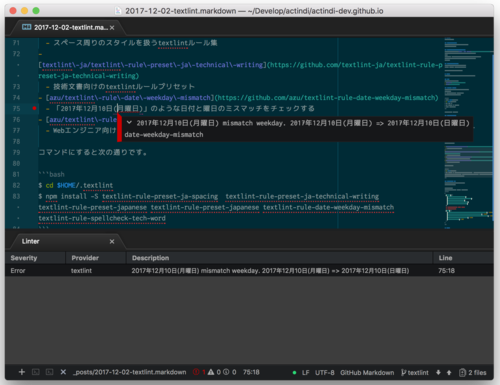
Task: Open the textlint-rule-date-weekday-mismatch GitHub URL
Action: pyautogui.click(x=326, y=98)
